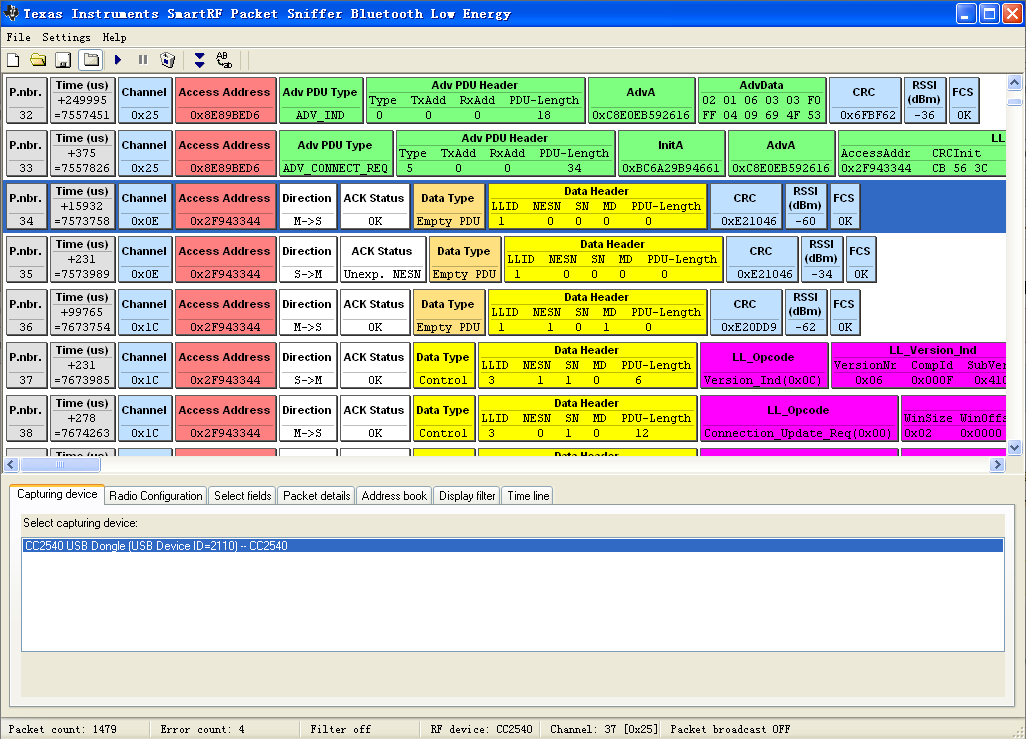
Task: Click the AdvData cell of packet 32
Action: pyautogui.click(x=761, y=100)
